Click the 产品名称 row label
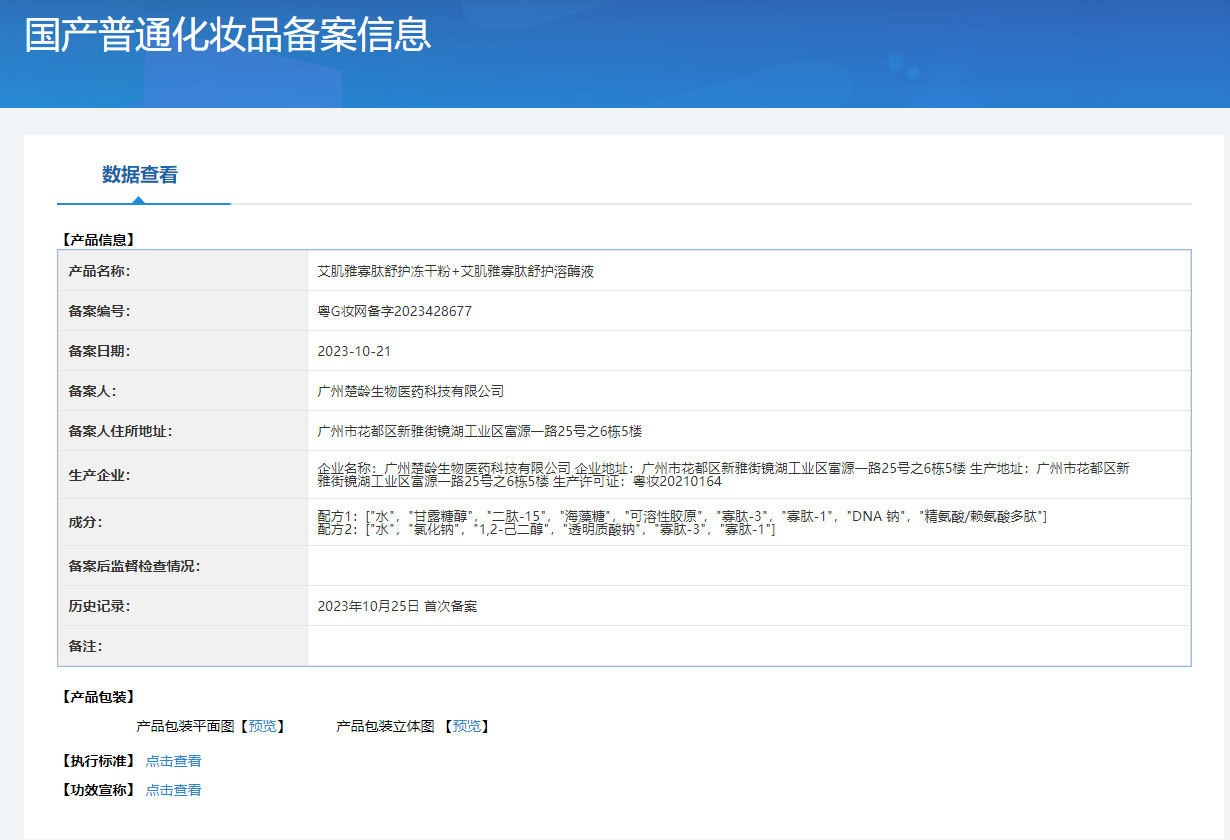The height and width of the screenshot is (840, 1230). (x=99, y=271)
